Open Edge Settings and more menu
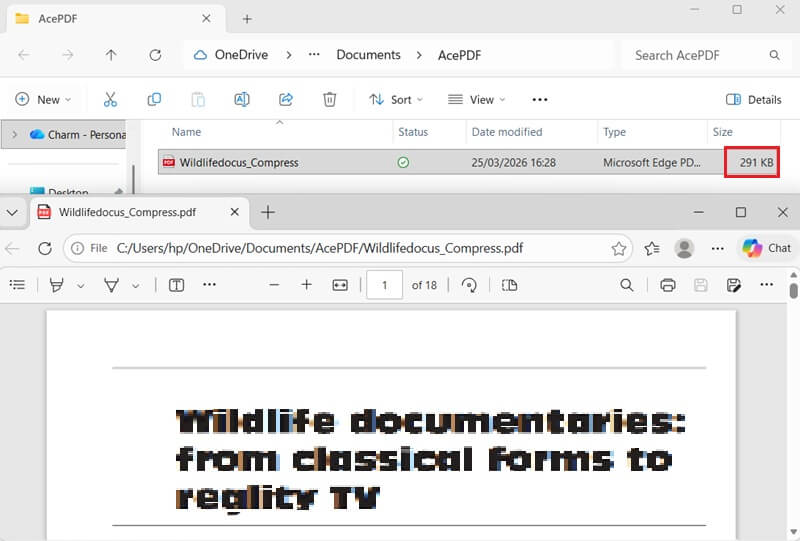Image resolution: width=800 pixels, height=541 pixels. coord(717,249)
